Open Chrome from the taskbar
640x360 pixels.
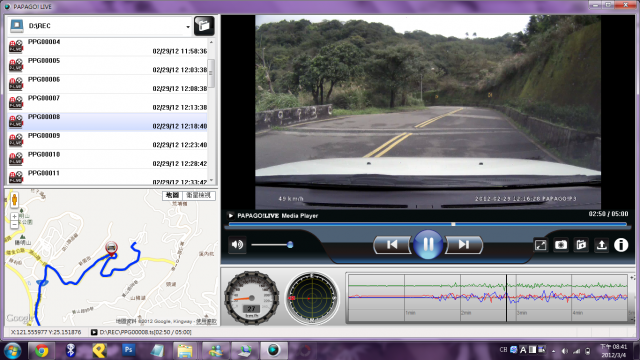(41, 351)
